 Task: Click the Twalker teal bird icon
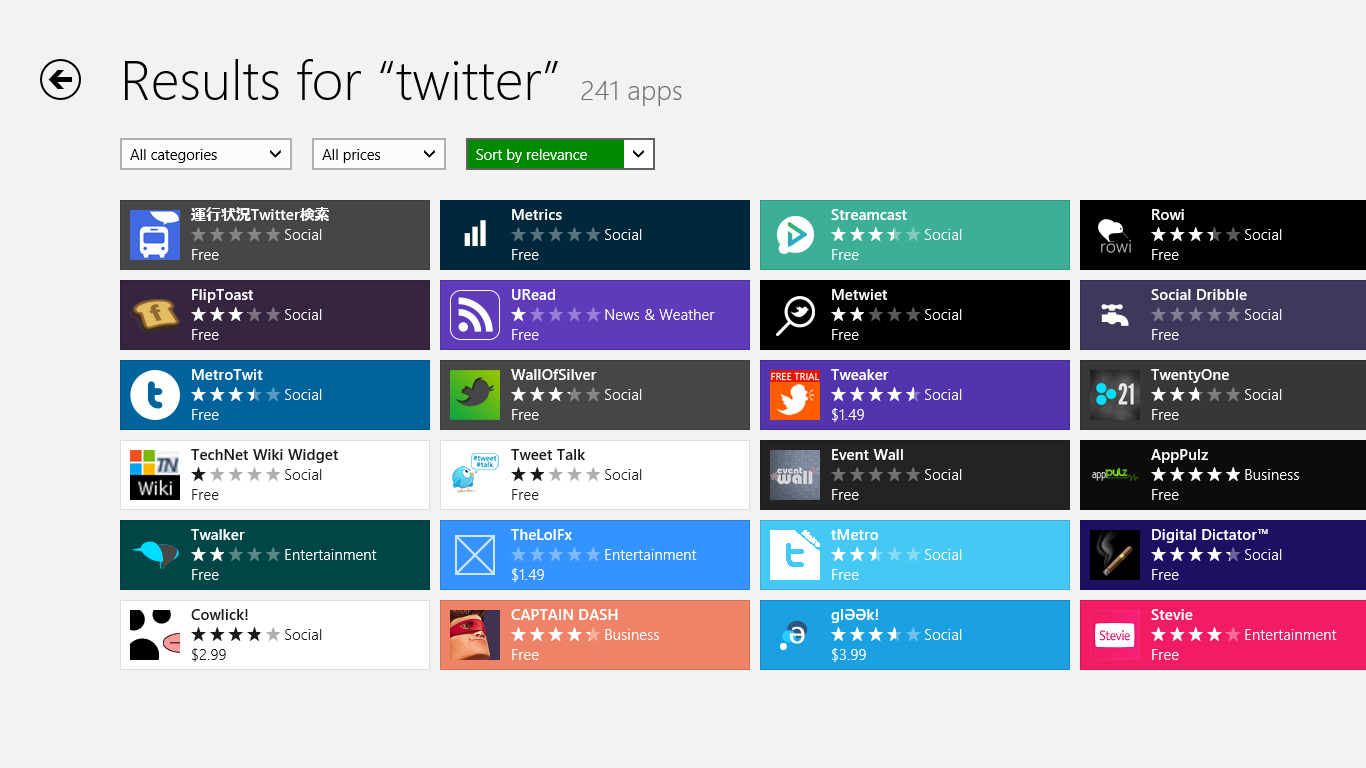[x=155, y=555]
